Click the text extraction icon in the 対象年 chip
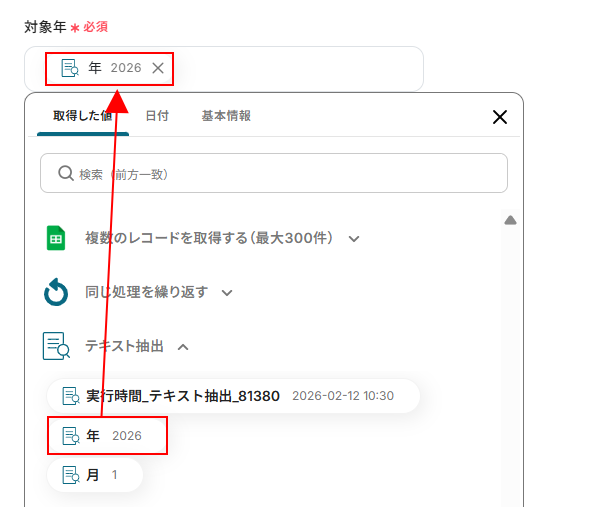 coord(70,68)
